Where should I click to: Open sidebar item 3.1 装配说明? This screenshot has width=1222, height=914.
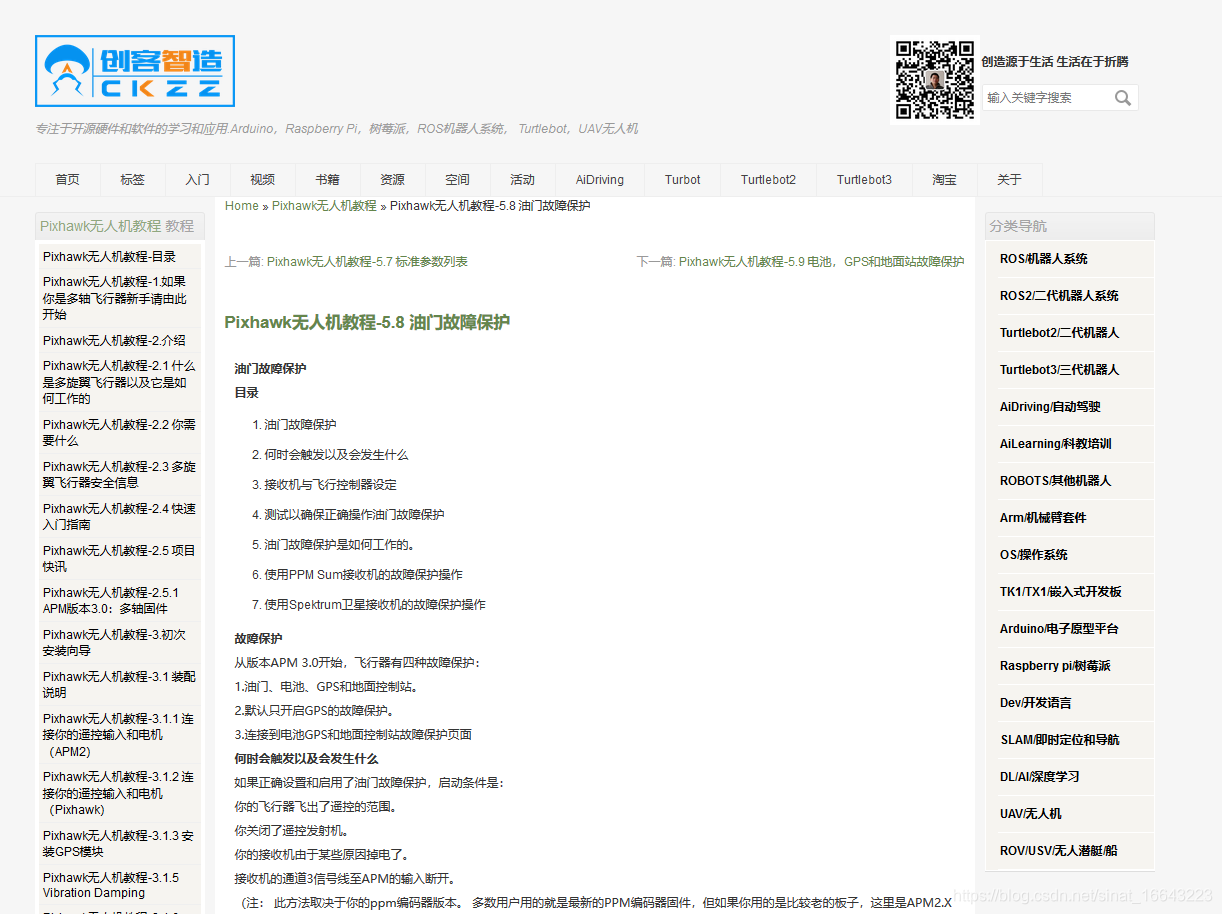(120, 684)
